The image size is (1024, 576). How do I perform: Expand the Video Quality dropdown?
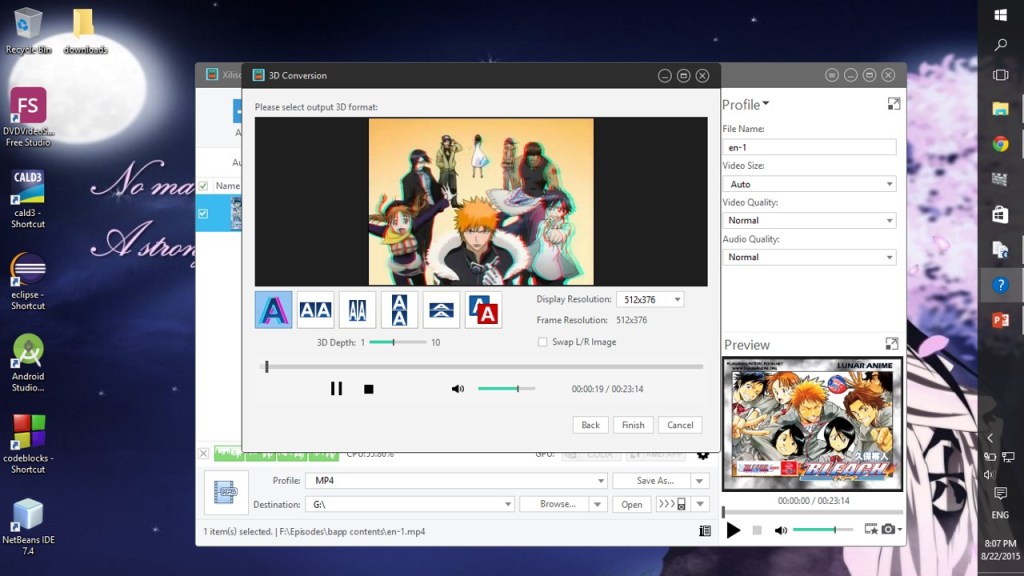[x=809, y=220]
